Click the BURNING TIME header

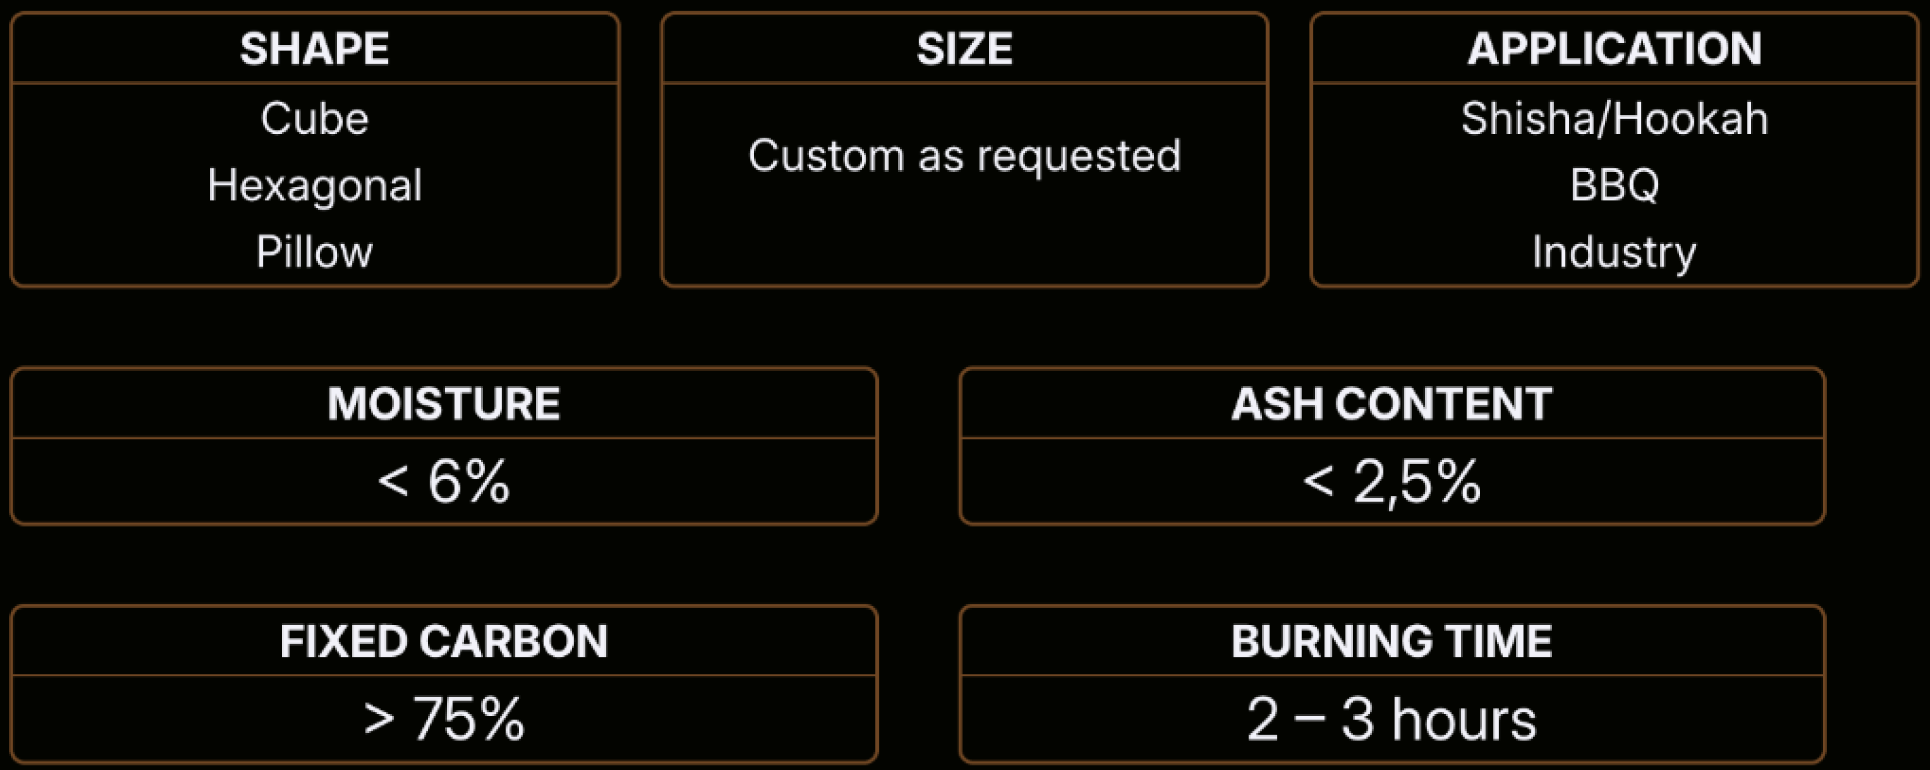tap(1391, 642)
